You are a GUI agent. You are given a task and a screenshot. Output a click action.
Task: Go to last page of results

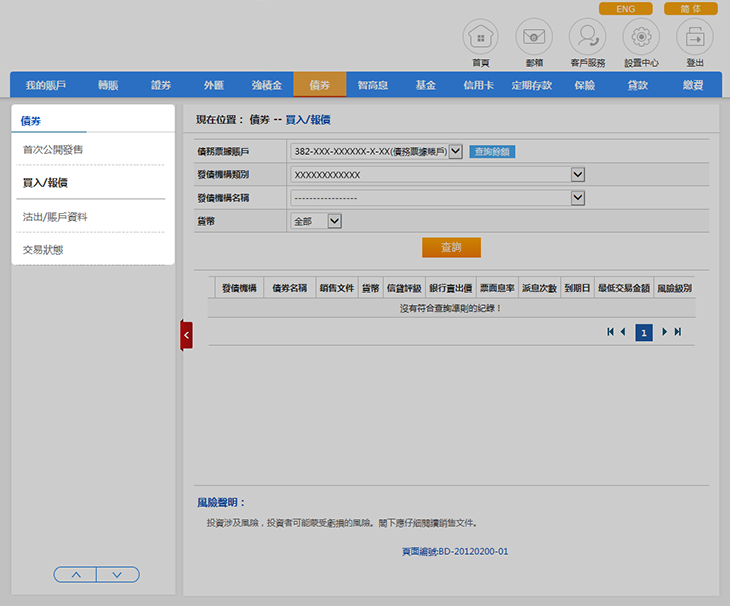pos(678,332)
